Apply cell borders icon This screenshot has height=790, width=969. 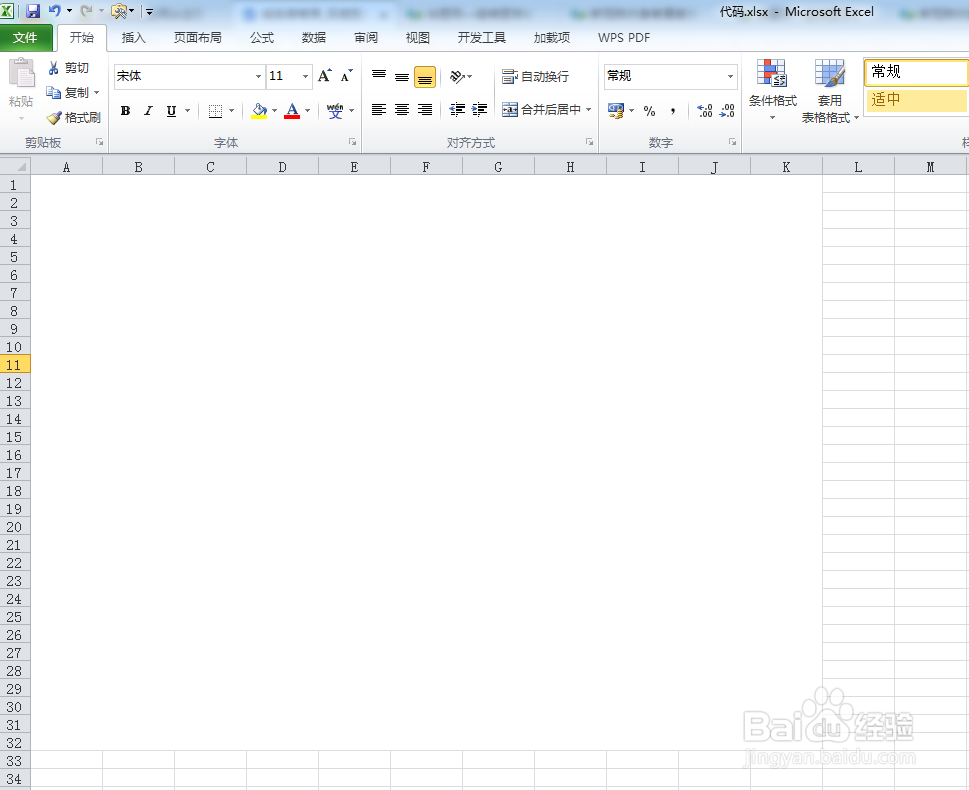(x=215, y=111)
